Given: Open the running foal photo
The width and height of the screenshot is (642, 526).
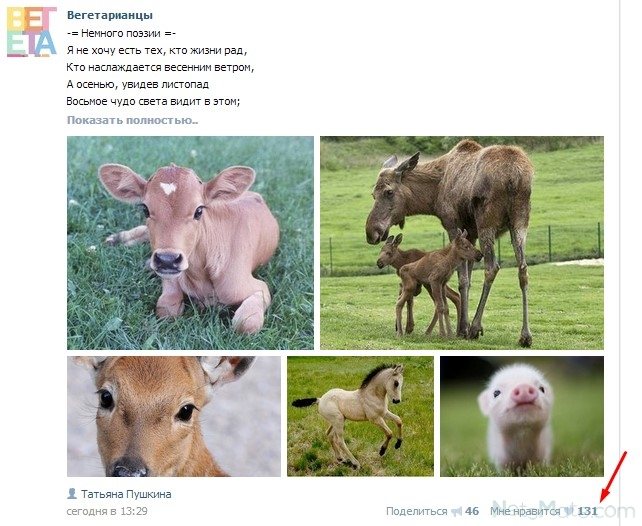Looking at the screenshot, I should tap(360, 416).
